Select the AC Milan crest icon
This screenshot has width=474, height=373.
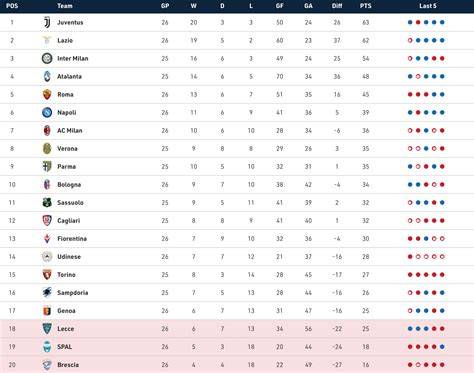[x=47, y=130]
